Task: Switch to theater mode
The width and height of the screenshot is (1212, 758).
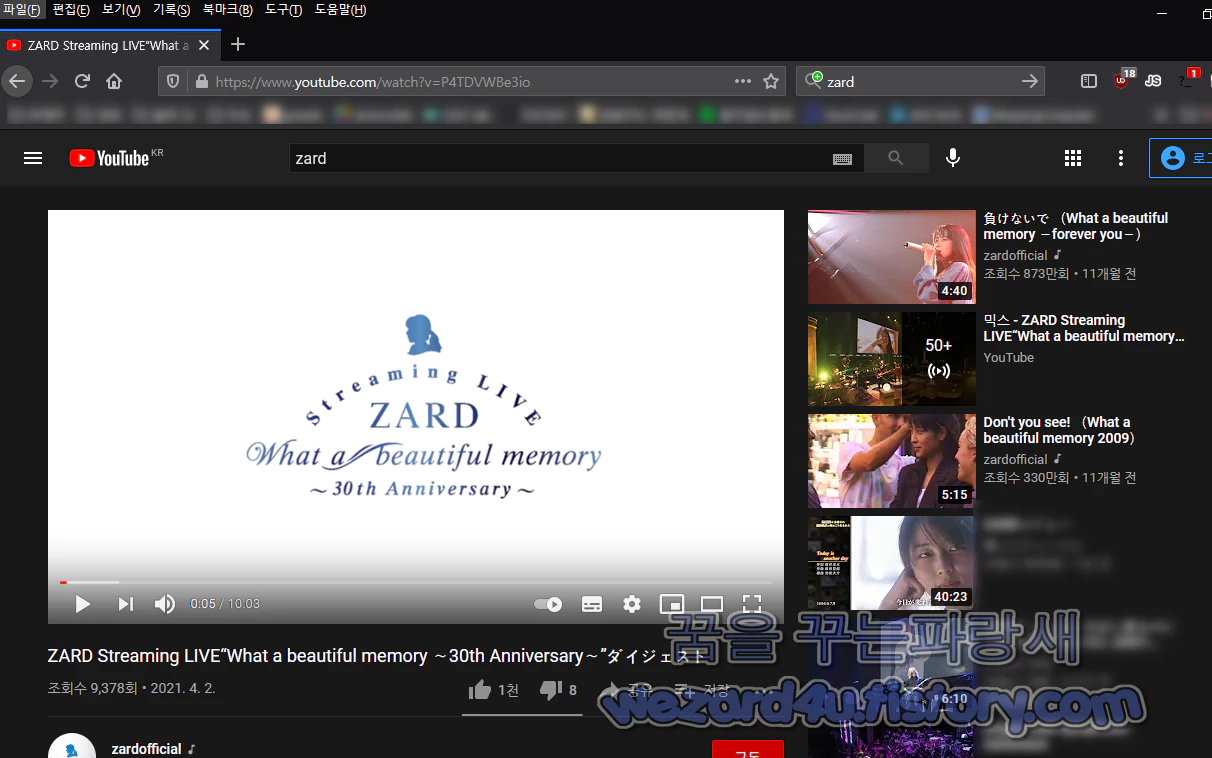Action: click(712, 604)
